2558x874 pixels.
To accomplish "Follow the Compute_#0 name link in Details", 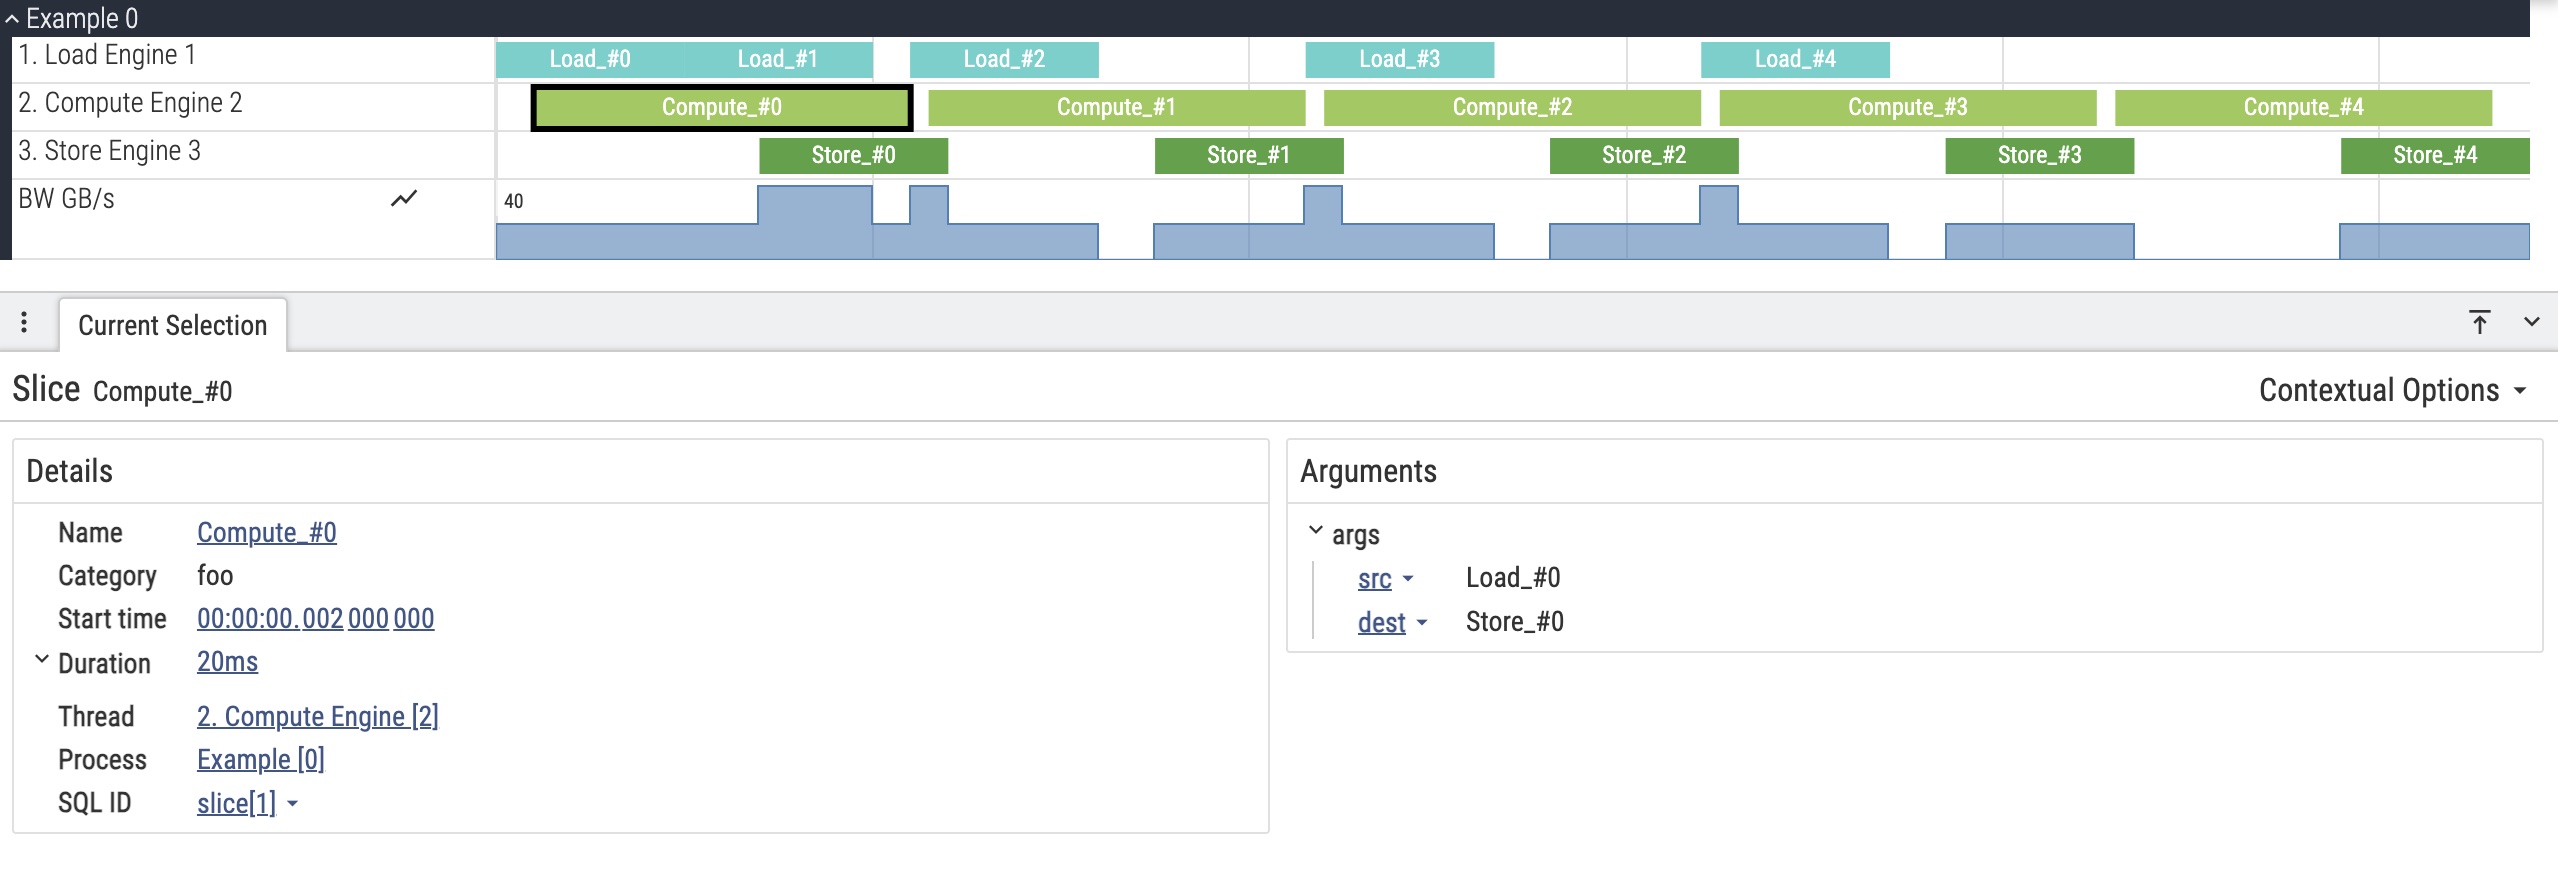I will (265, 532).
